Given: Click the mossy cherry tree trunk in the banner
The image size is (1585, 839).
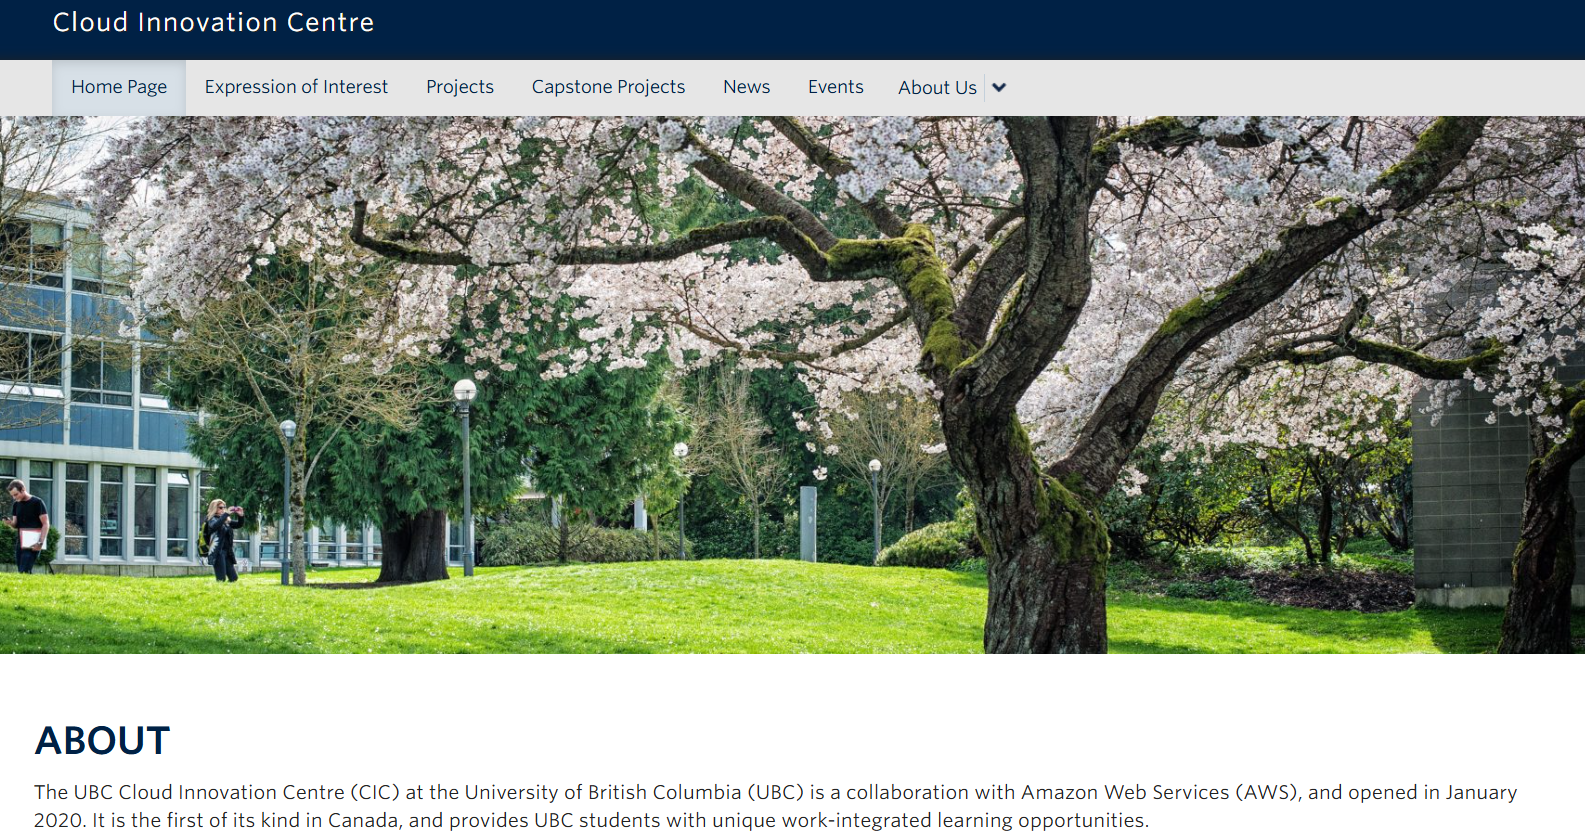Looking at the screenshot, I should 1040,560.
